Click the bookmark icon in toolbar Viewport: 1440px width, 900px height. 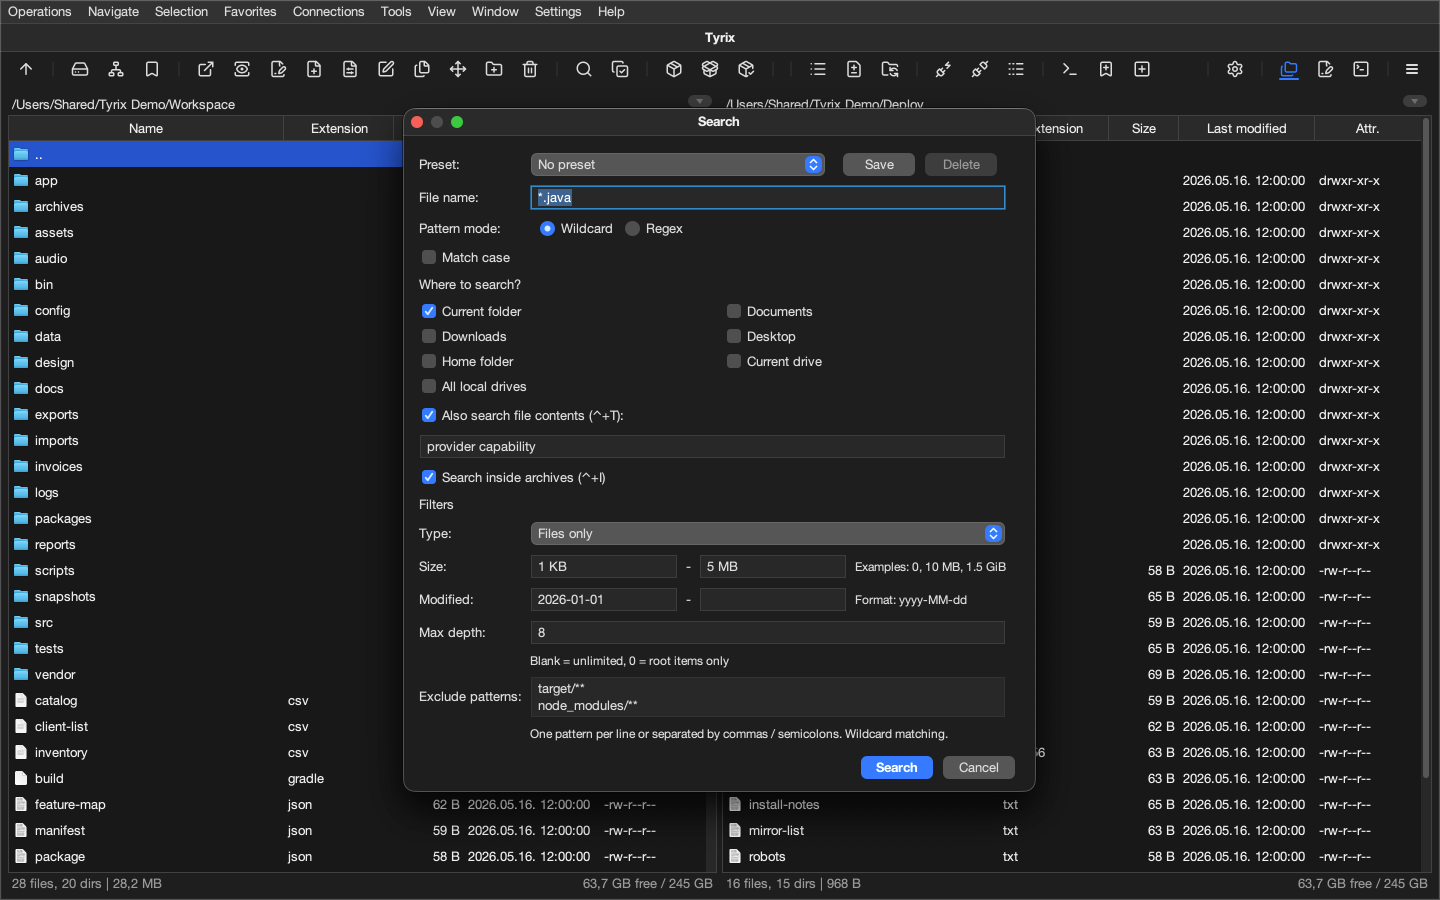(152, 69)
